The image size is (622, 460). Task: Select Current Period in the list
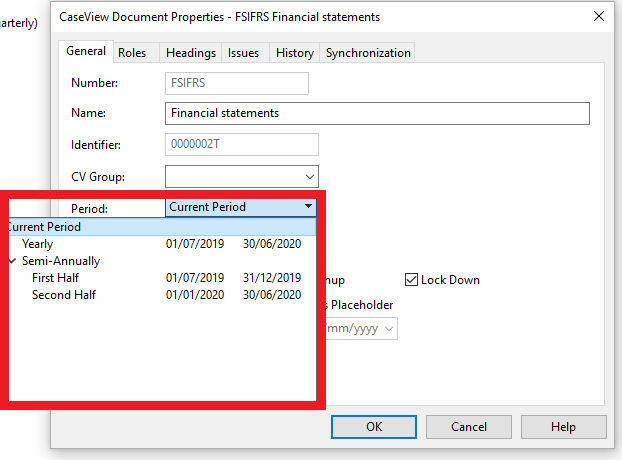(162, 227)
